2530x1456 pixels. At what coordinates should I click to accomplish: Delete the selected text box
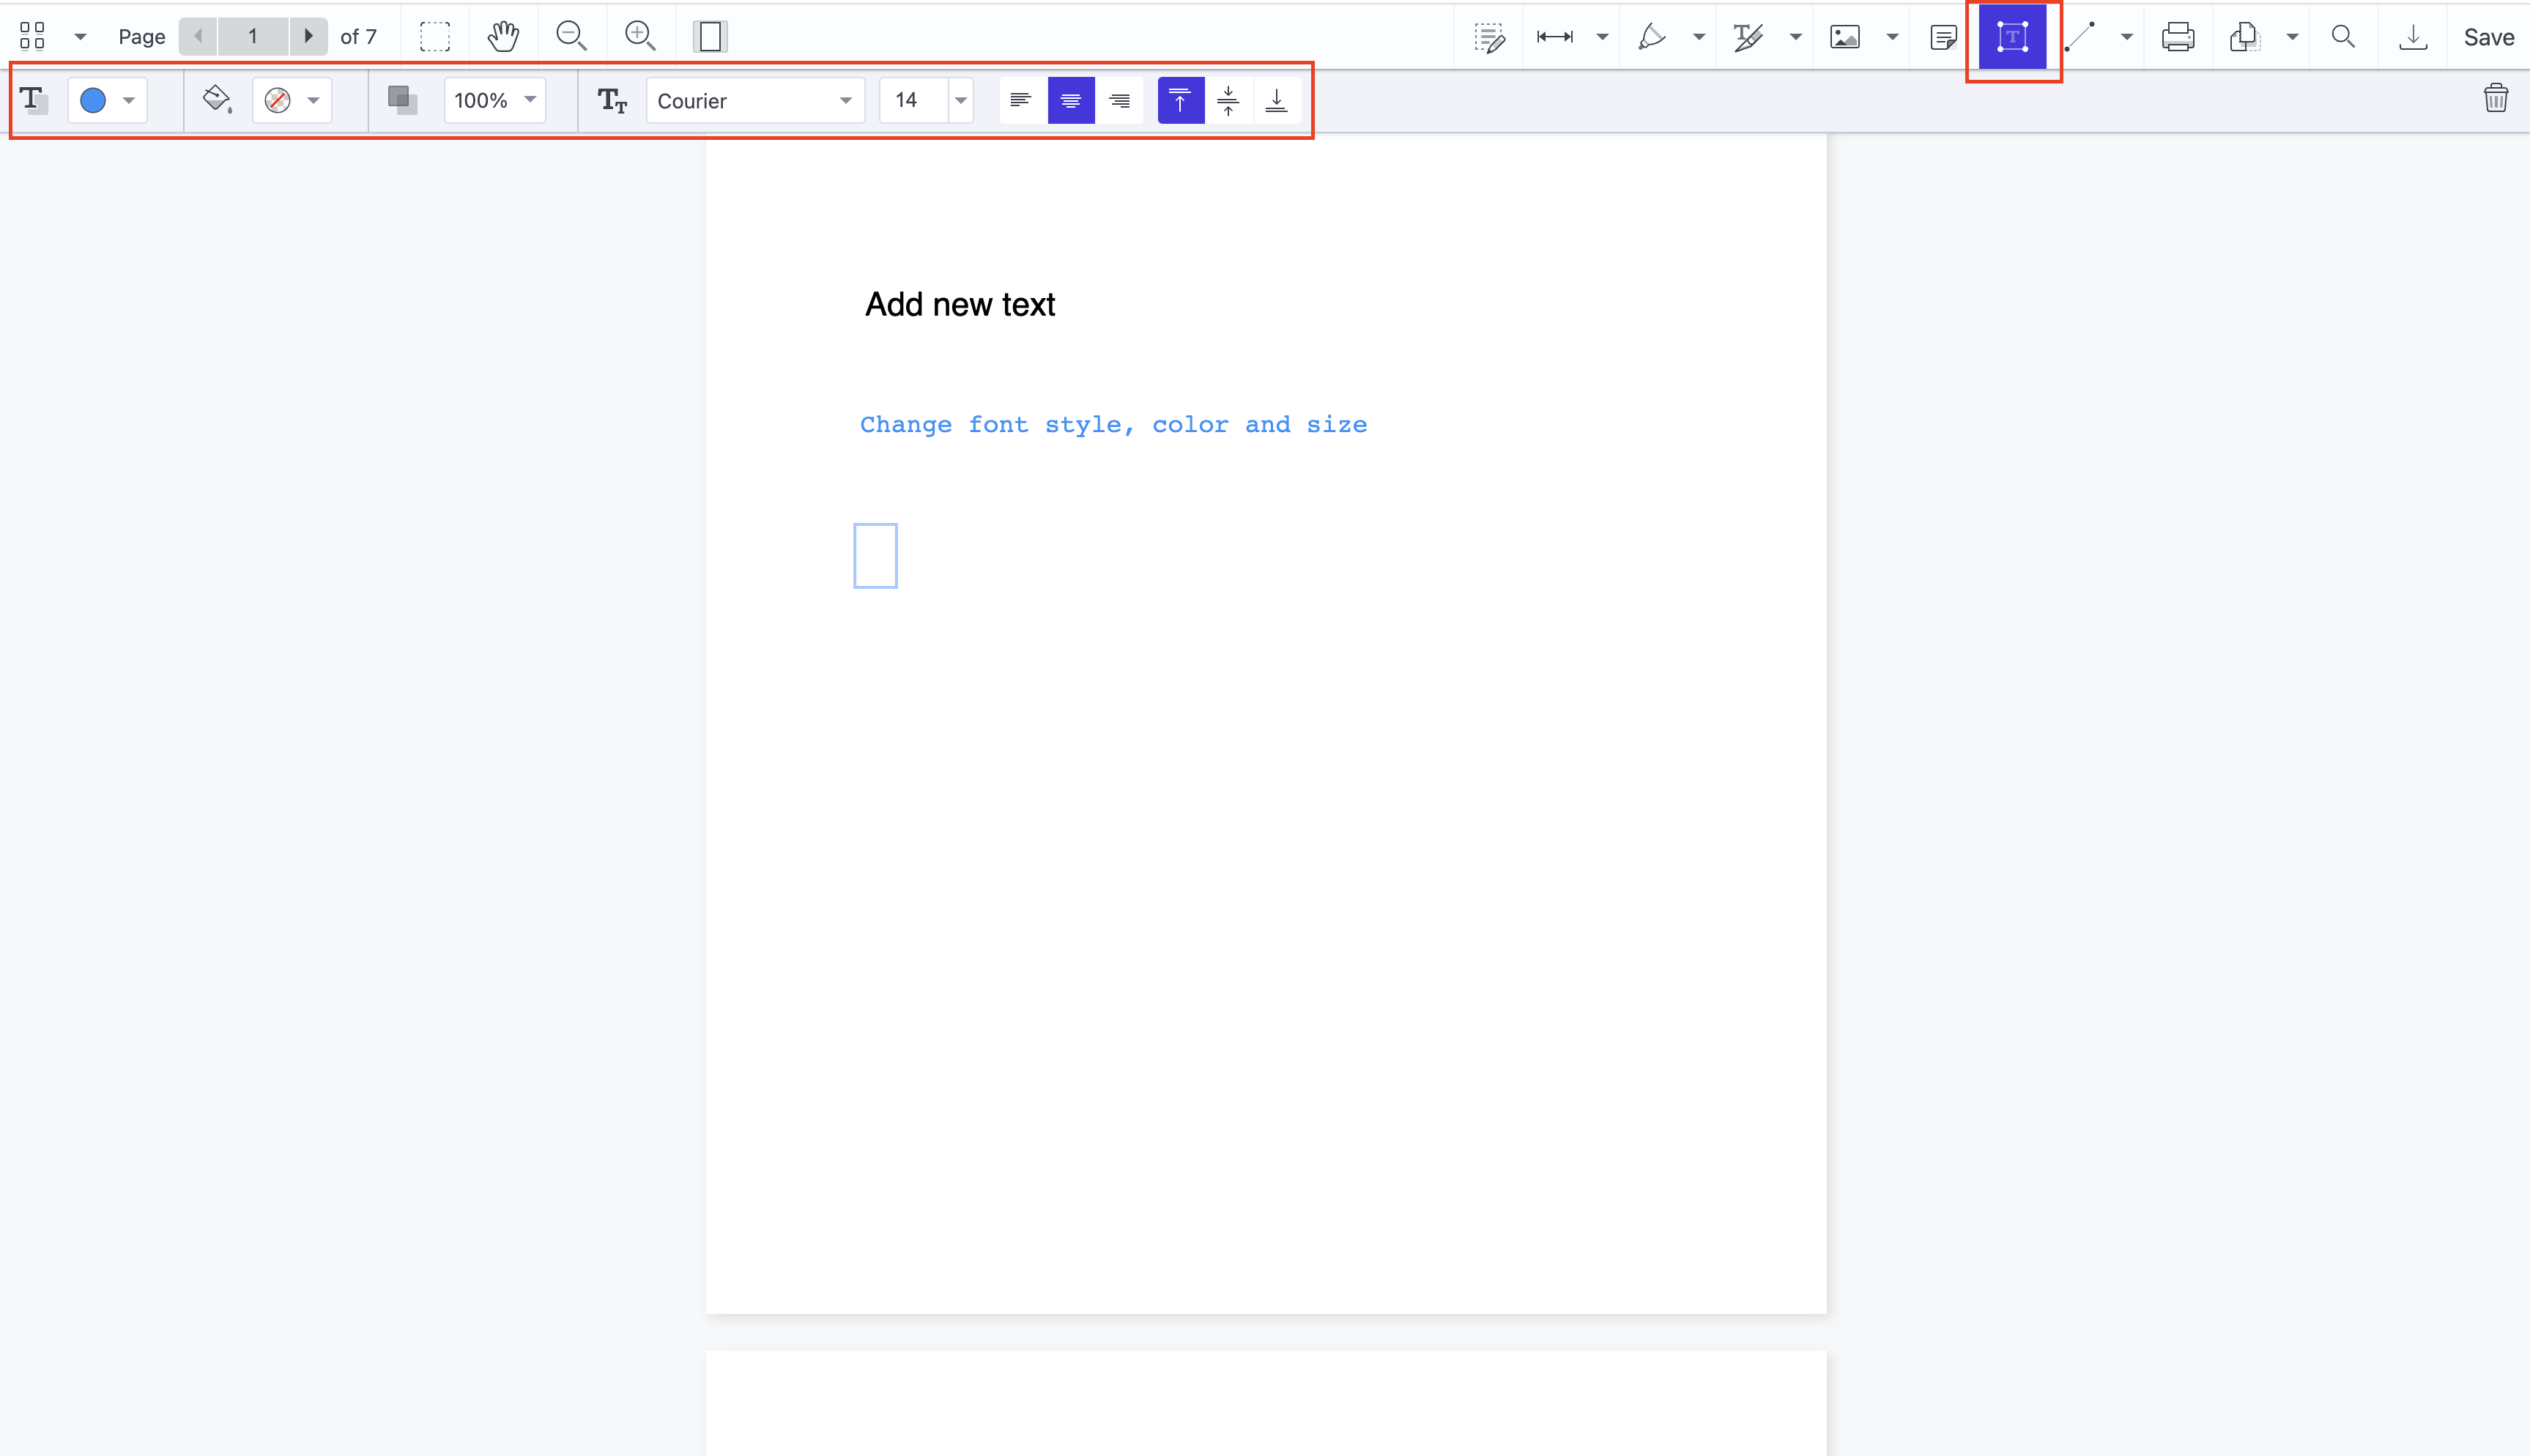point(2497,97)
